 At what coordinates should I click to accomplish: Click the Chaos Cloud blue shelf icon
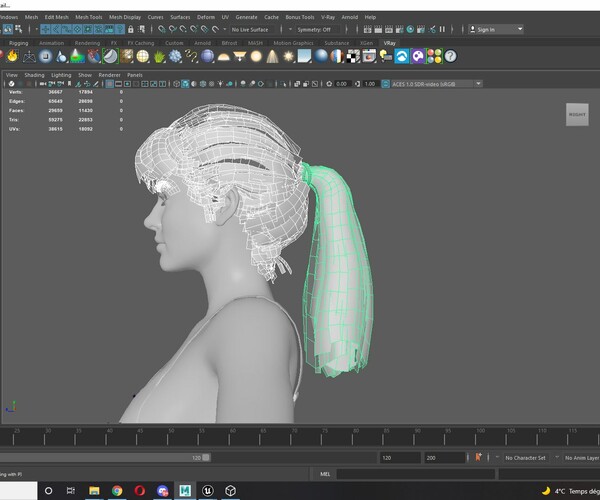click(402, 56)
